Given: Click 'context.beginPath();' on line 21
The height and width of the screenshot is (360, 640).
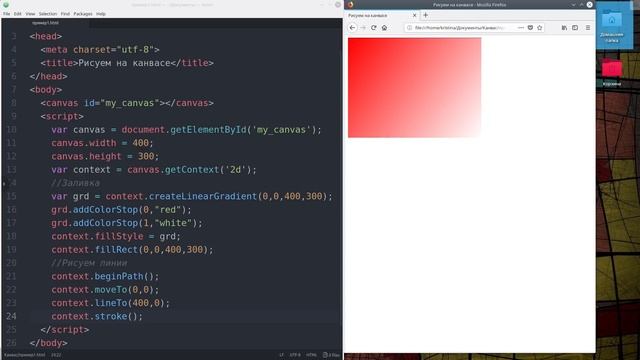Looking at the screenshot, I should coord(105,276).
